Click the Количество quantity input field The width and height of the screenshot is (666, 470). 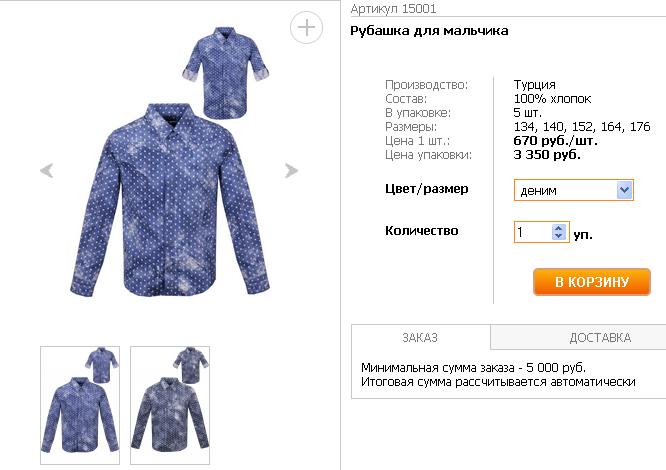[533, 232]
